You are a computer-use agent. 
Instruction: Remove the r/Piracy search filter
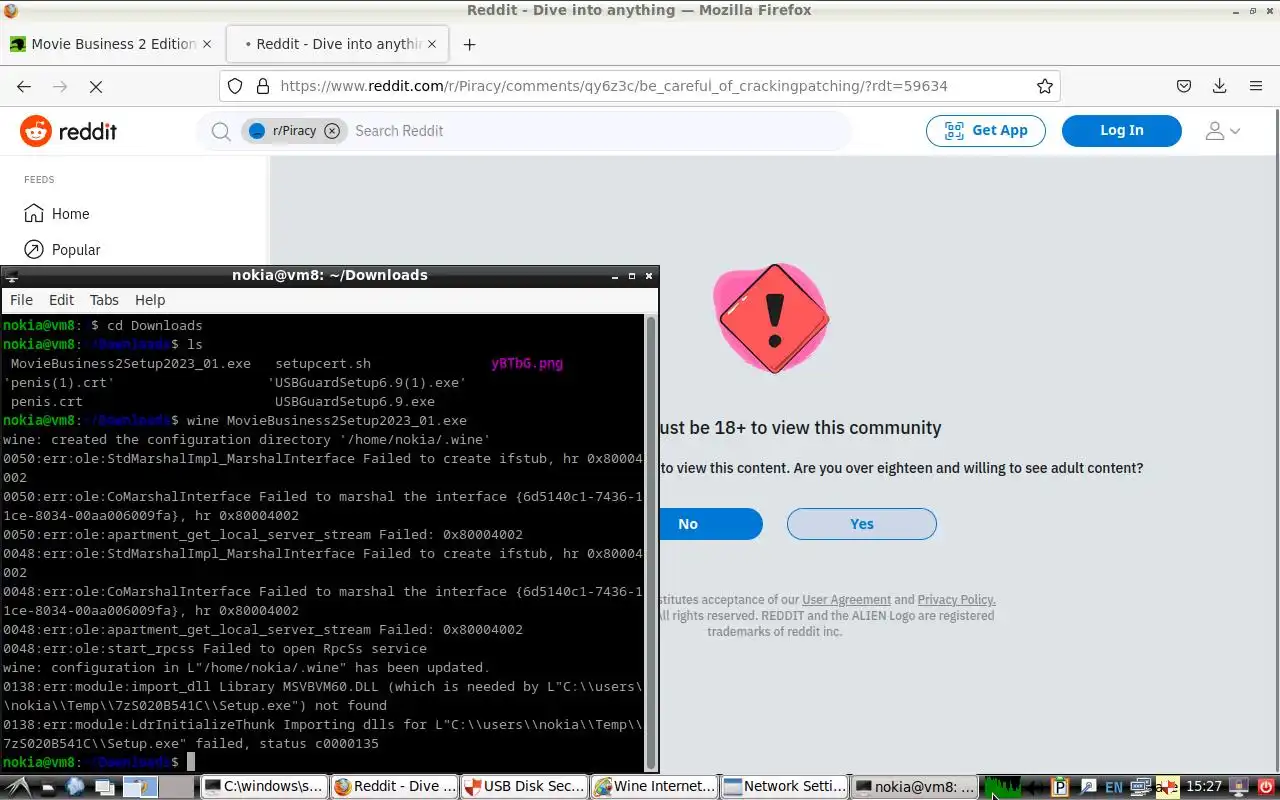[x=332, y=131]
